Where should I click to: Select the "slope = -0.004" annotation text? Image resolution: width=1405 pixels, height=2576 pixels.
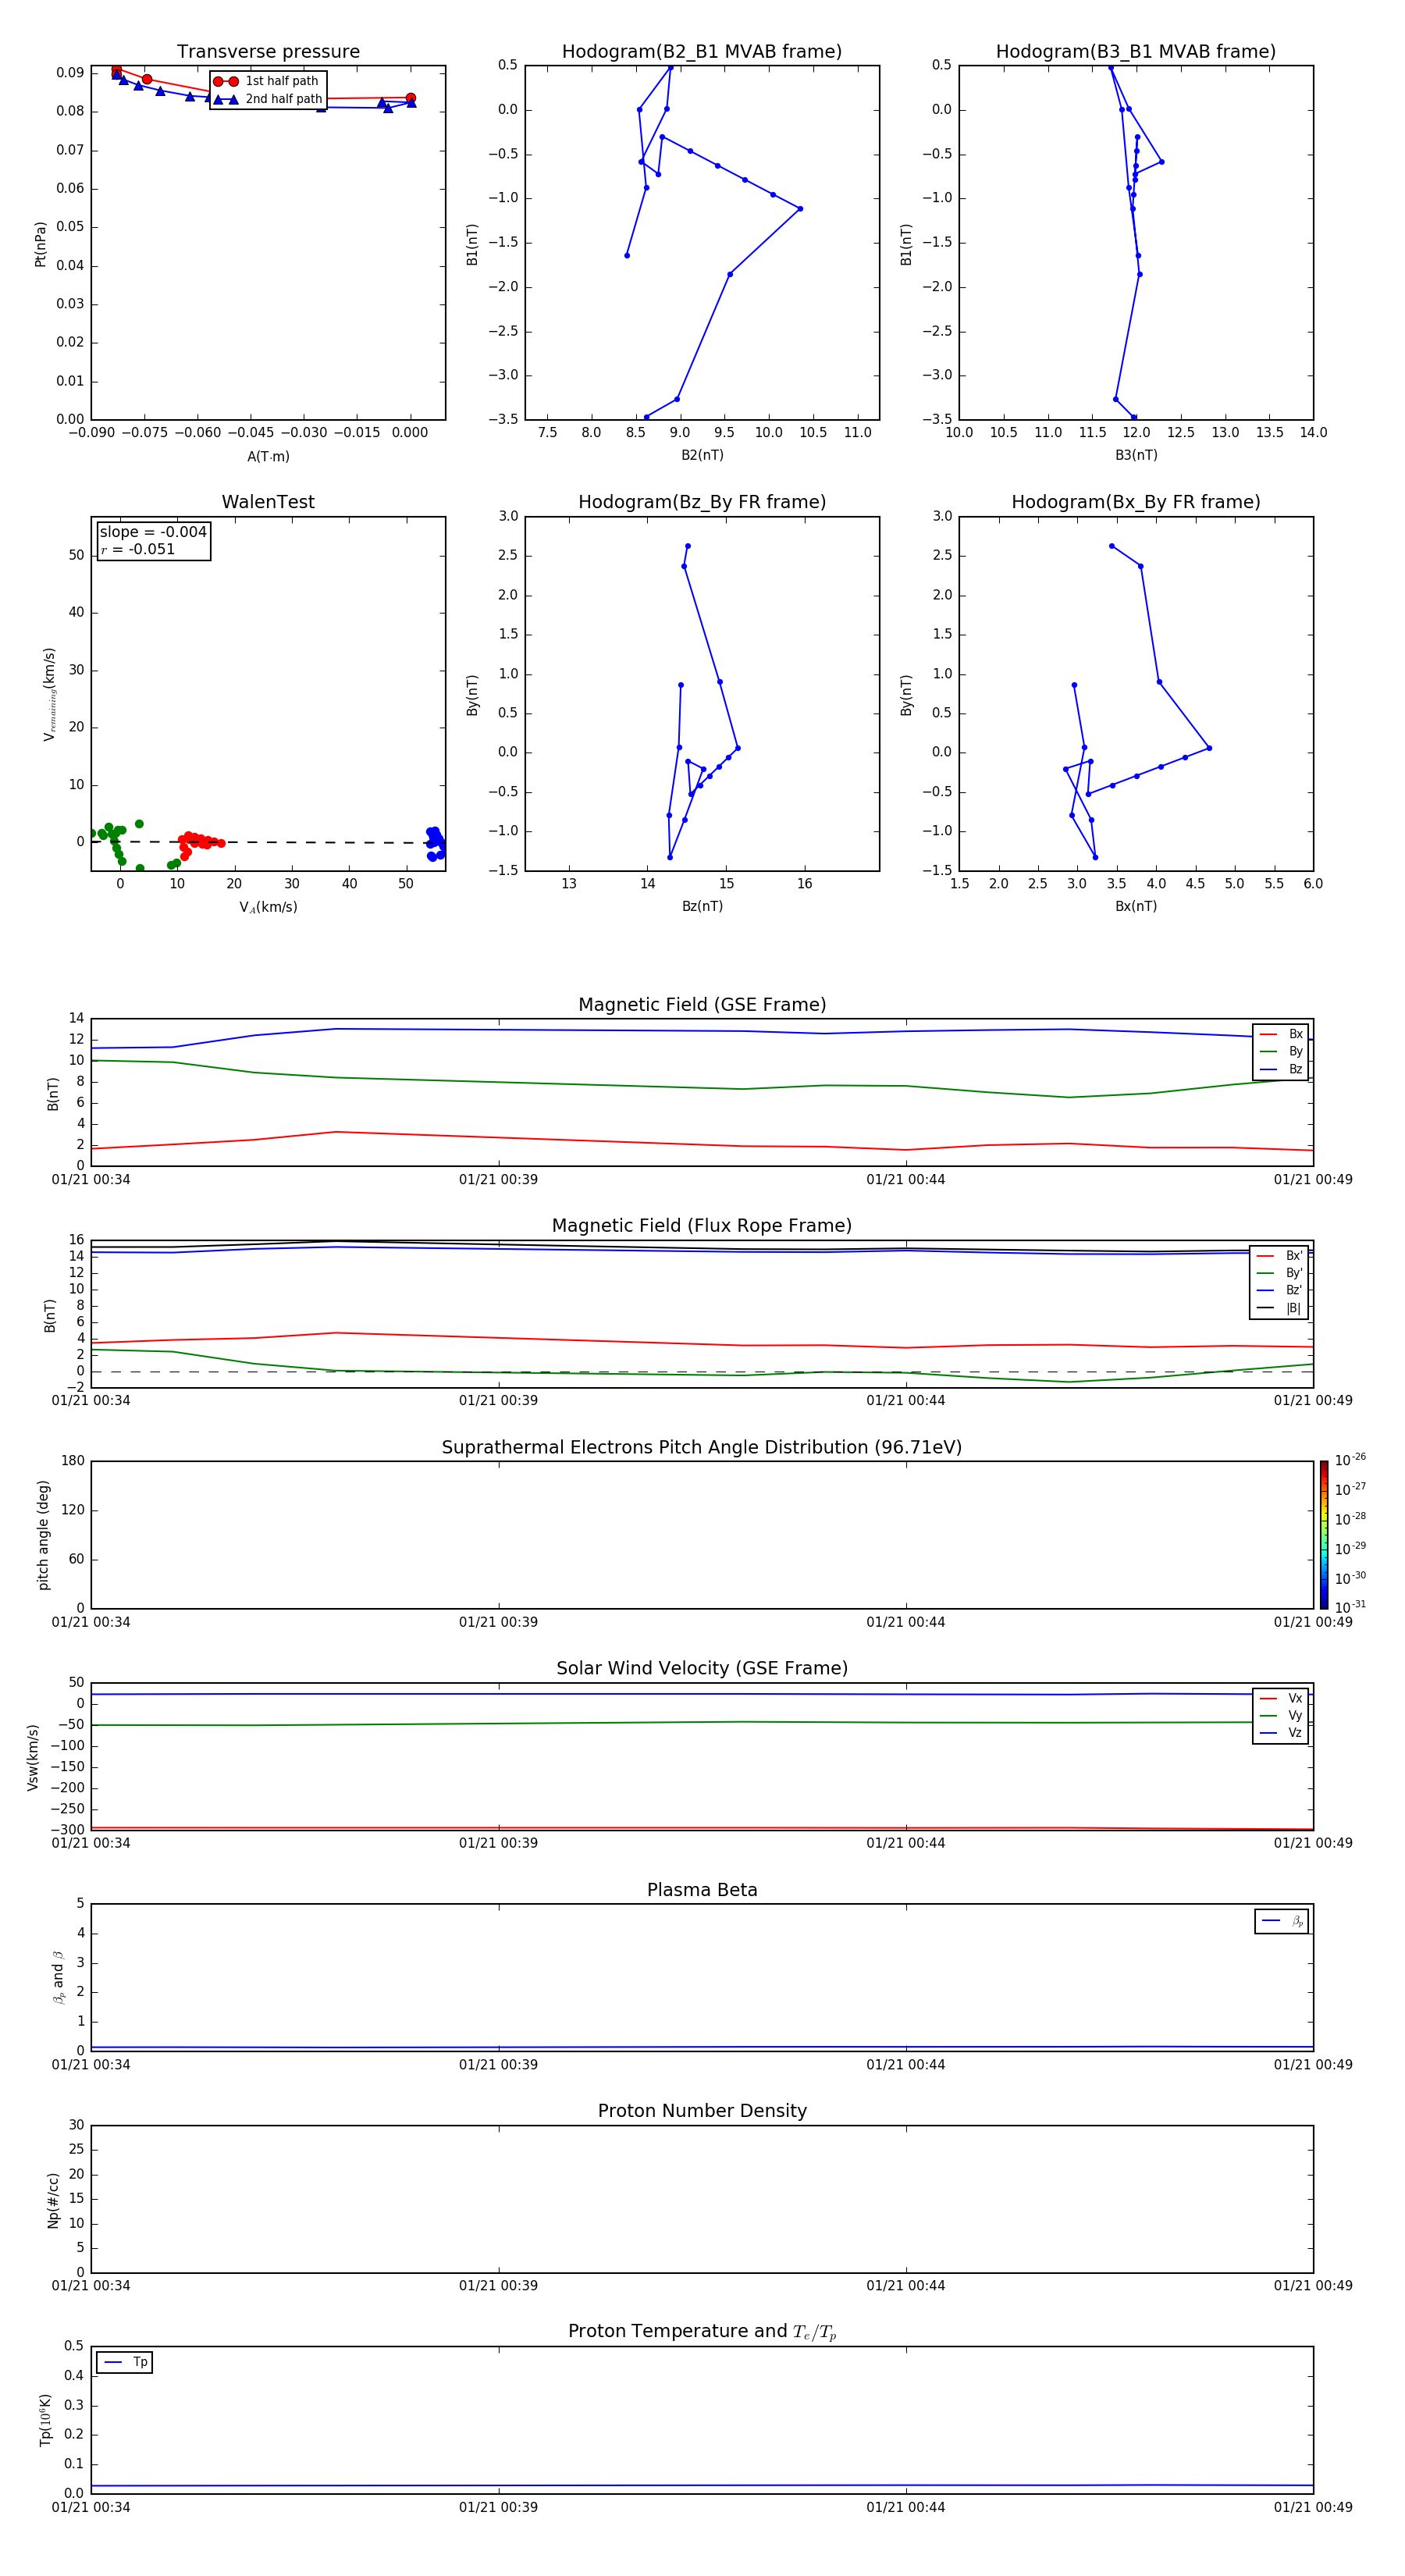click(153, 532)
